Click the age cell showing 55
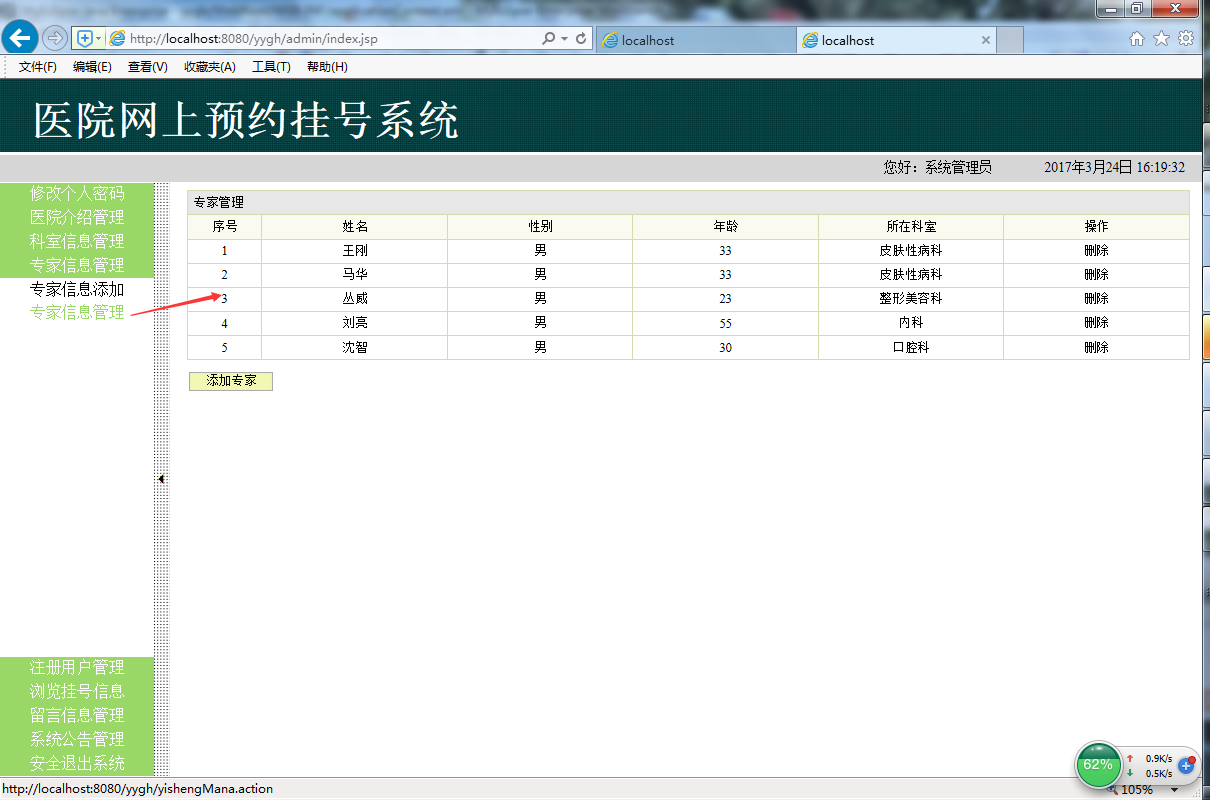 (x=725, y=323)
